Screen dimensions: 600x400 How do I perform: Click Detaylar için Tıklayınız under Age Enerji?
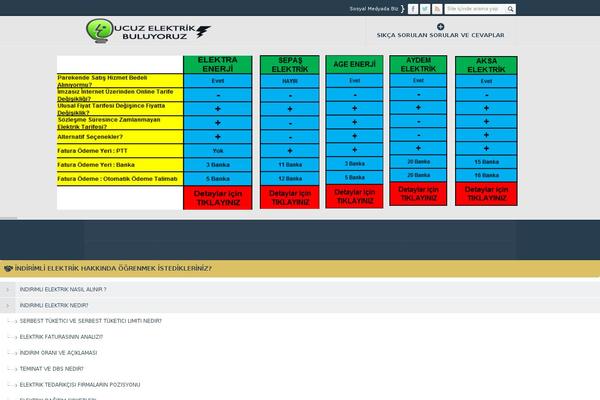(354, 196)
